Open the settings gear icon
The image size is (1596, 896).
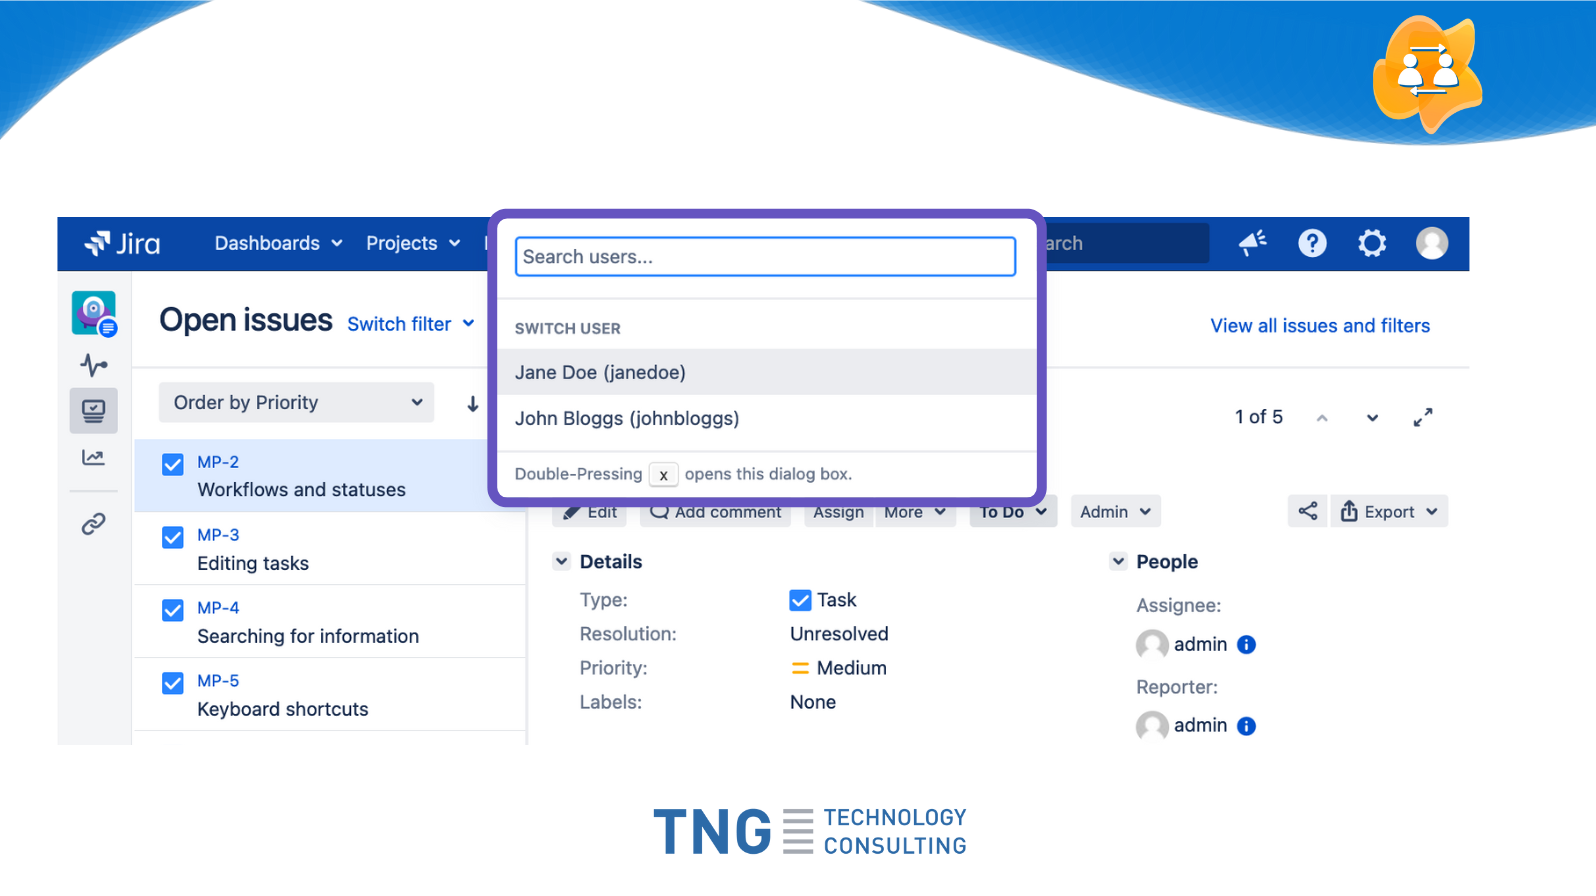[1372, 243]
